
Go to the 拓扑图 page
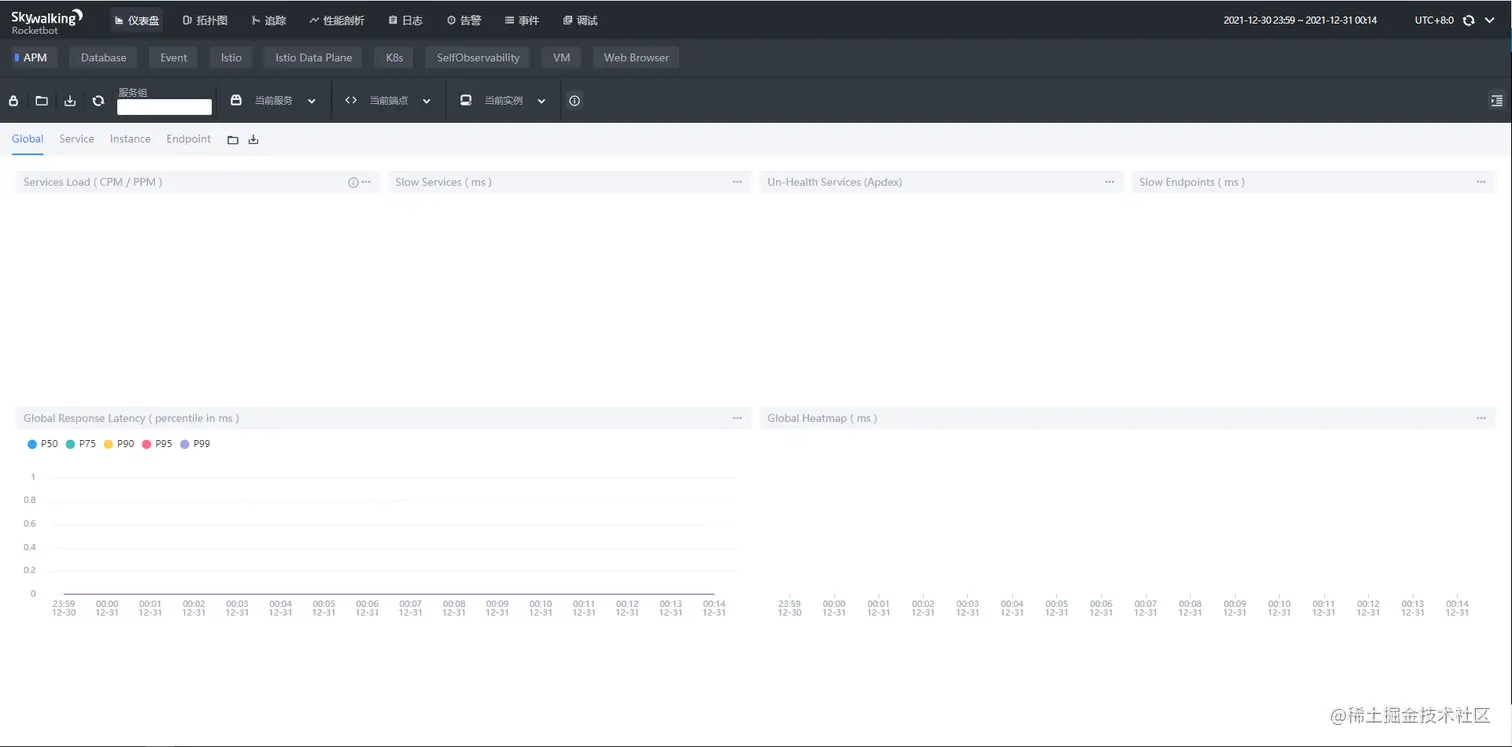pyautogui.click(x=205, y=20)
